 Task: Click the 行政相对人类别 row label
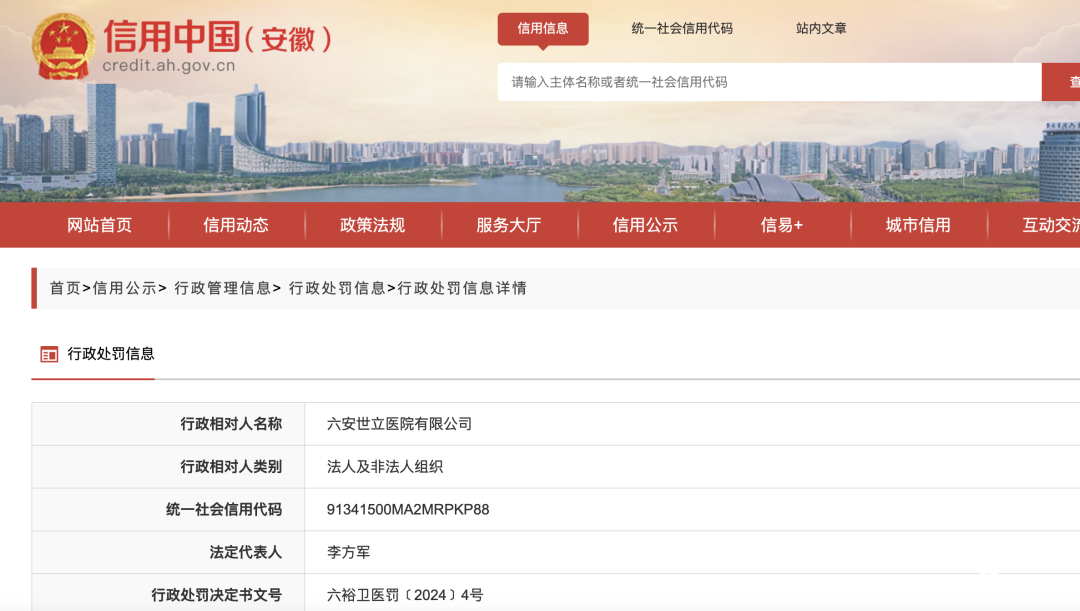click(231, 467)
